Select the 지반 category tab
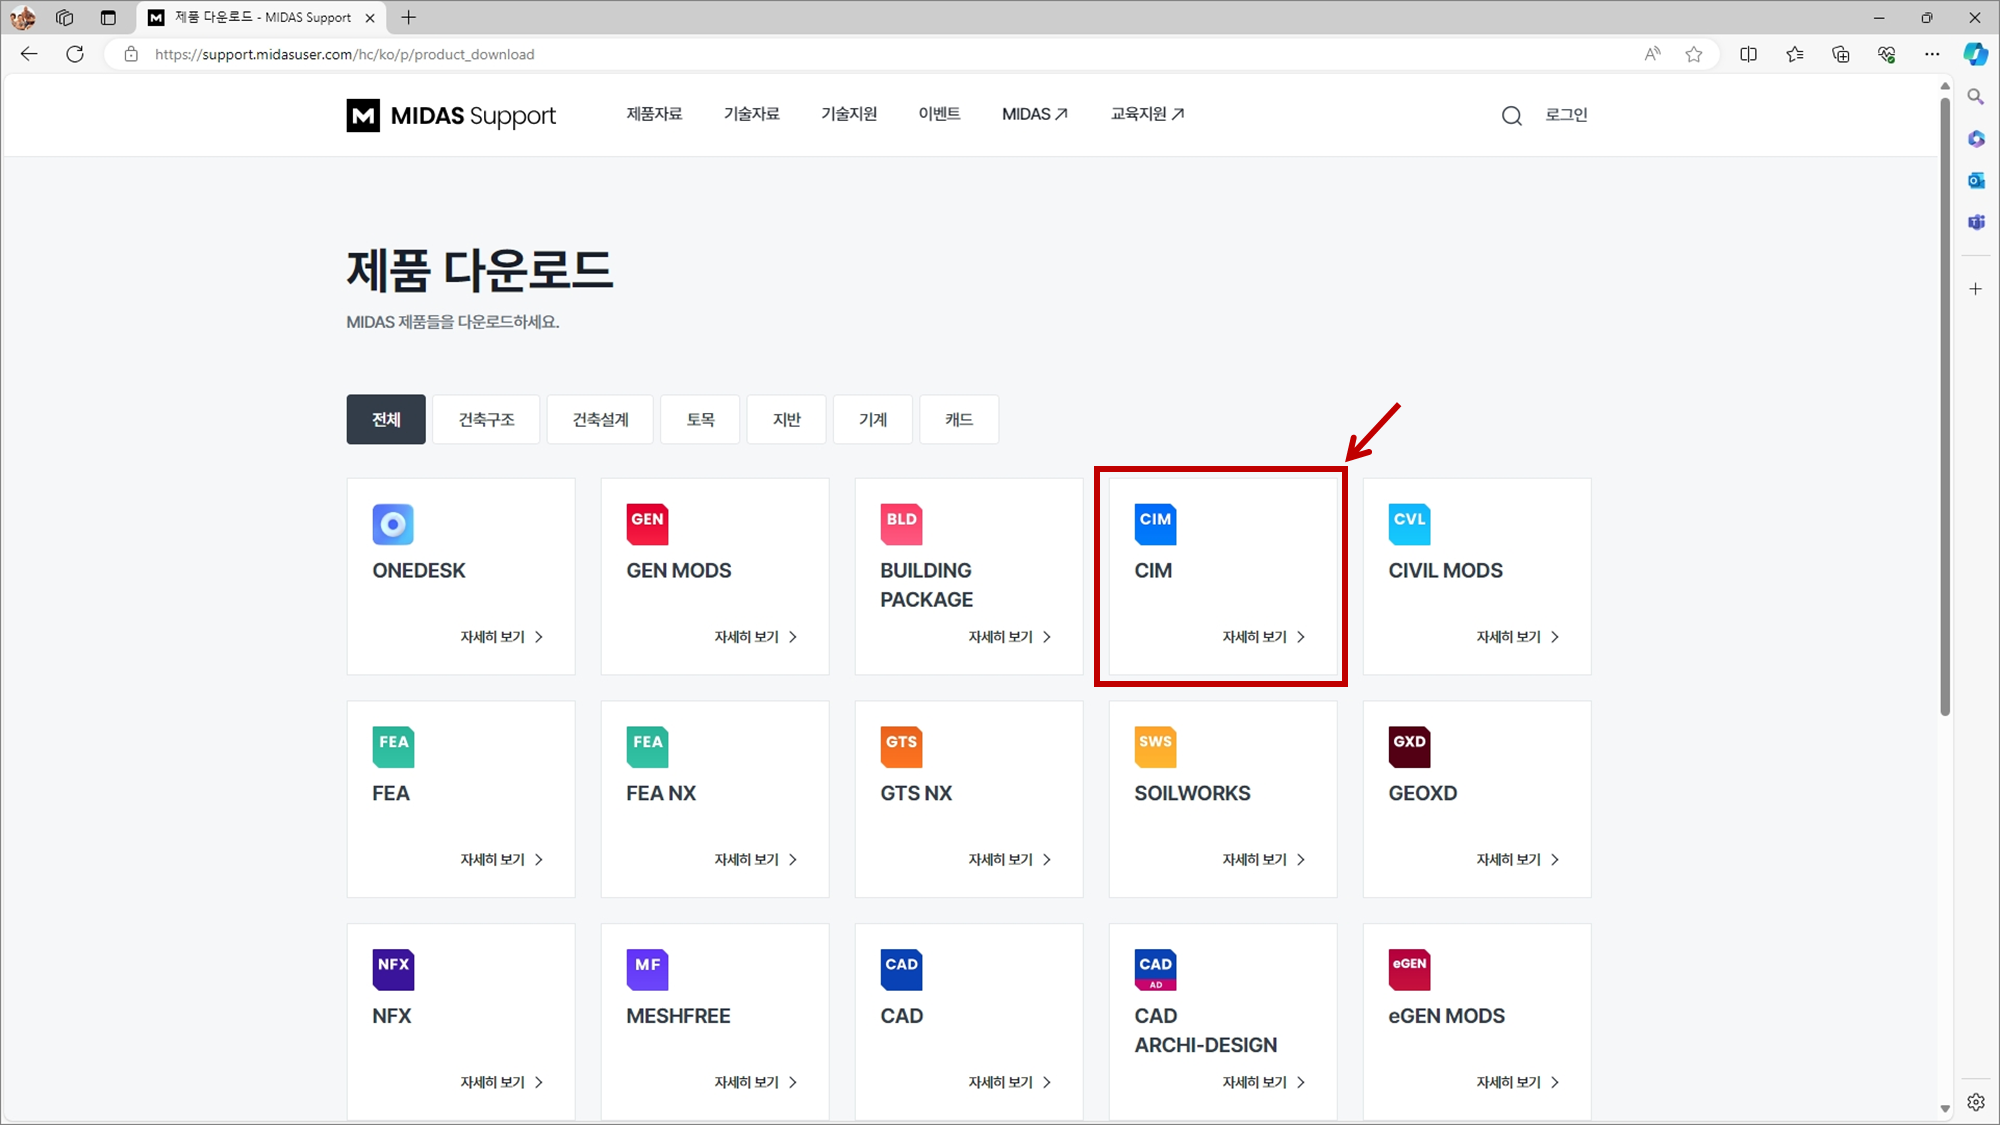The image size is (2000, 1125). coord(786,419)
